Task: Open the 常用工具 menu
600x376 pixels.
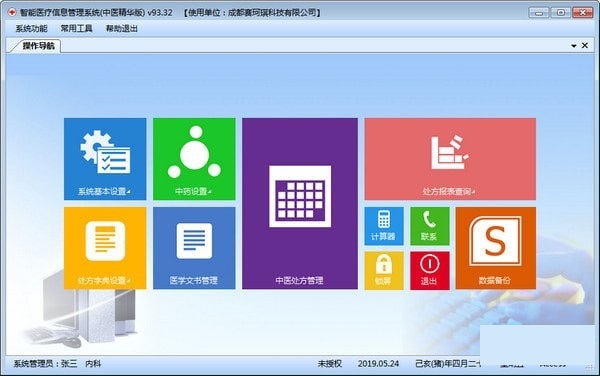Action: pyautogui.click(x=76, y=29)
